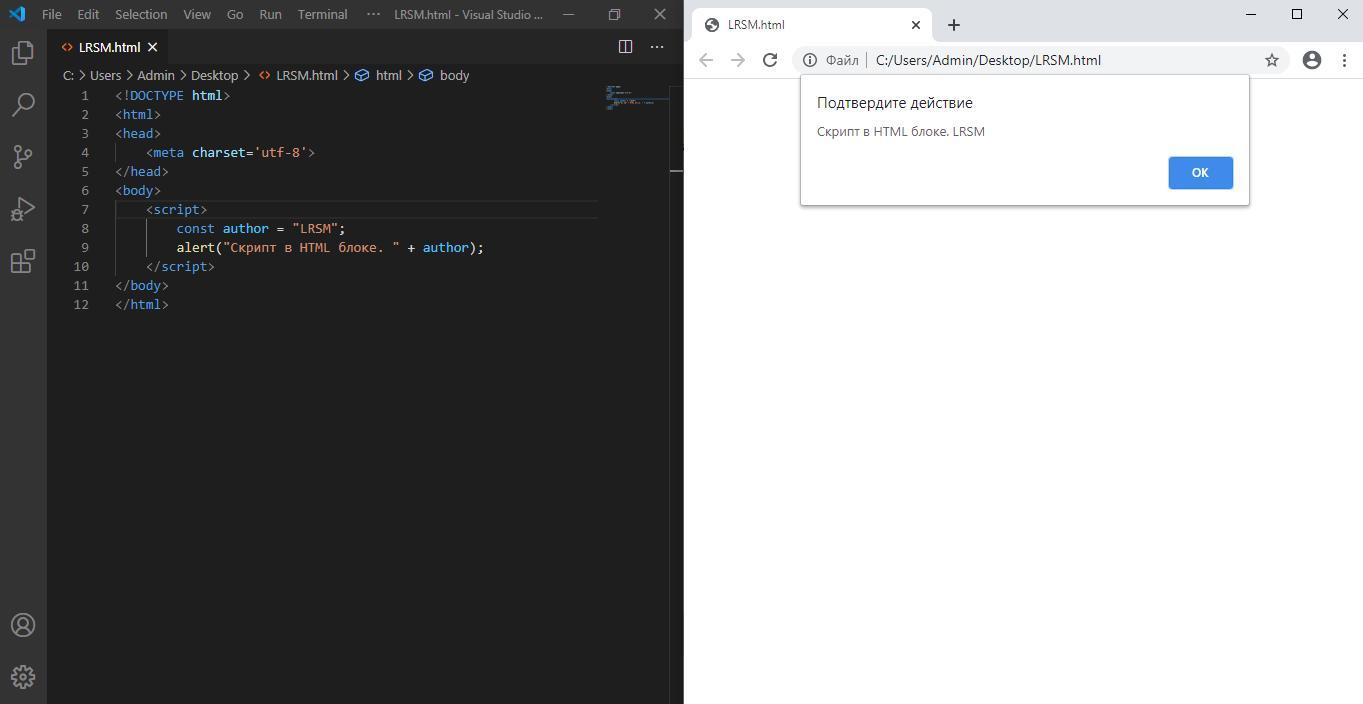Screen dimensions: 1363x704
Task: Open the Terminal menu
Action: 322,14
